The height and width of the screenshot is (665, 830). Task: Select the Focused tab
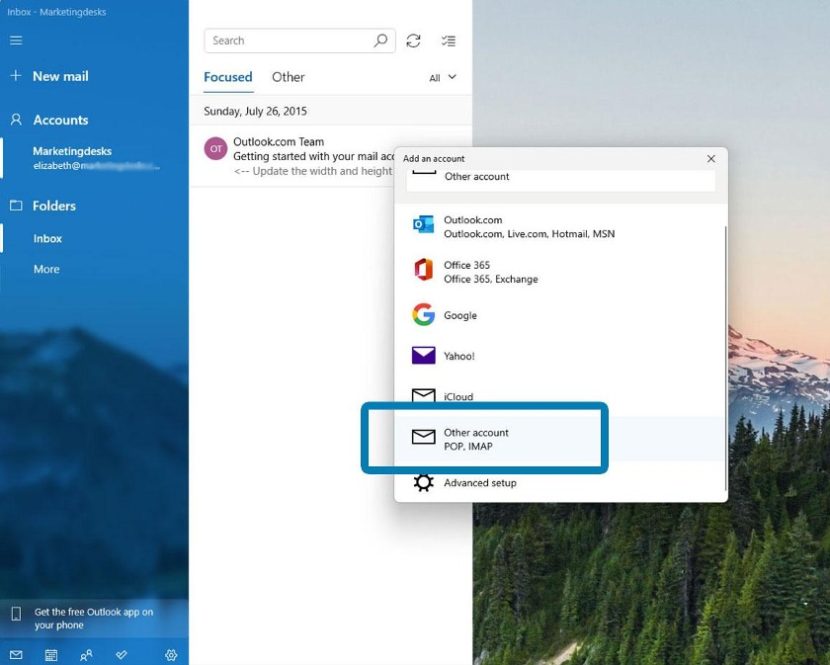(x=228, y=77)
